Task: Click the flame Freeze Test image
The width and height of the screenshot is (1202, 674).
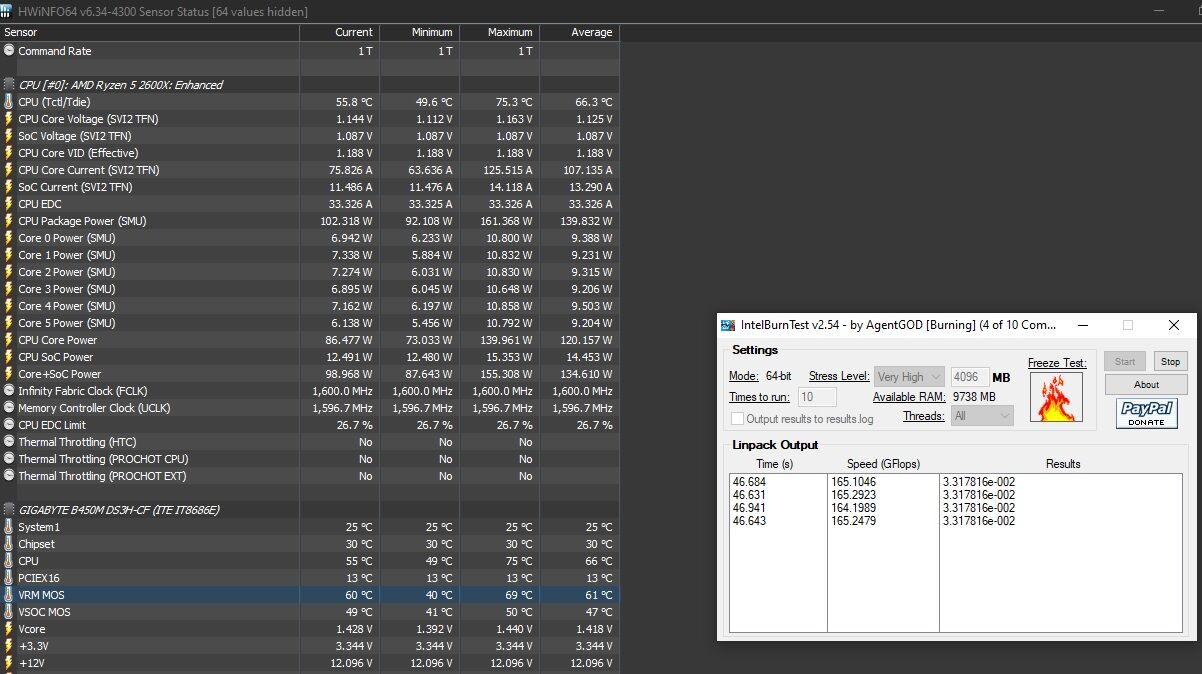Action: point(1056,397)
